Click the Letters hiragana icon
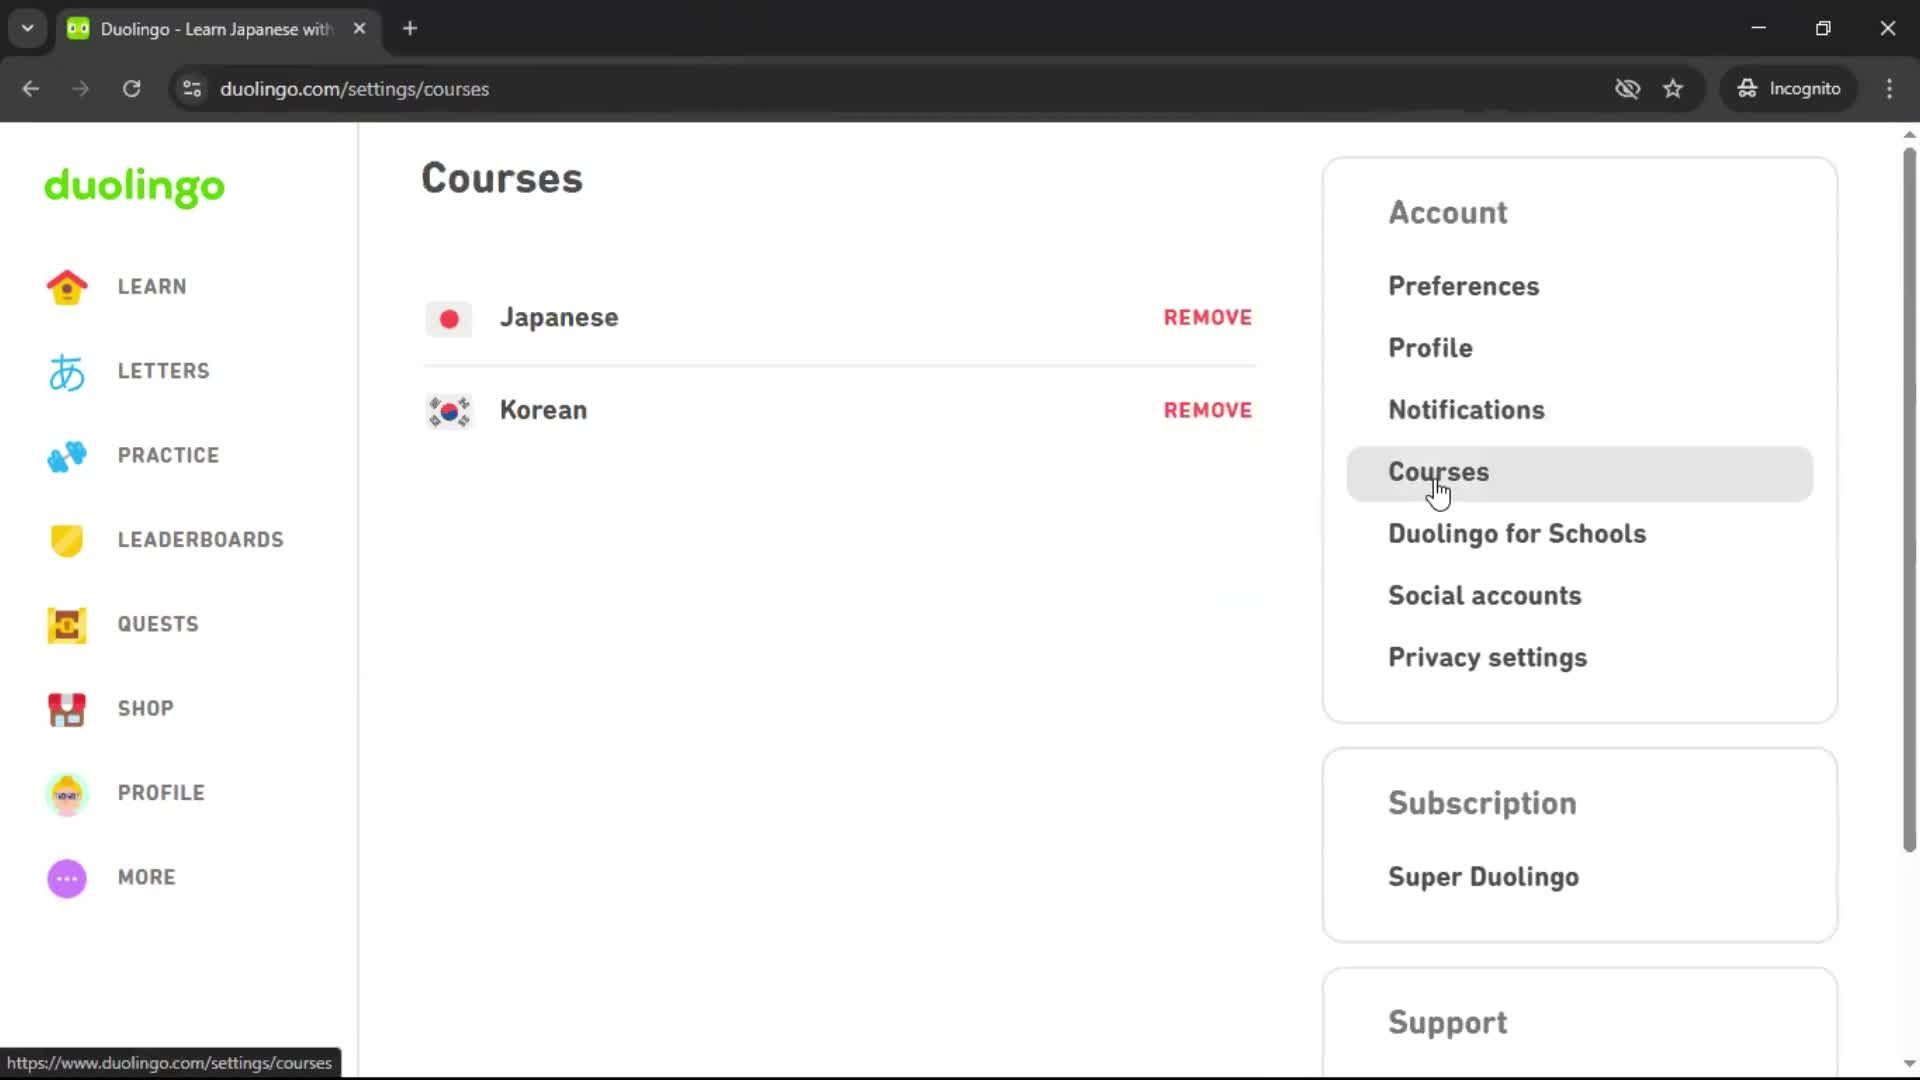1920x1080 pixels. 67,372
